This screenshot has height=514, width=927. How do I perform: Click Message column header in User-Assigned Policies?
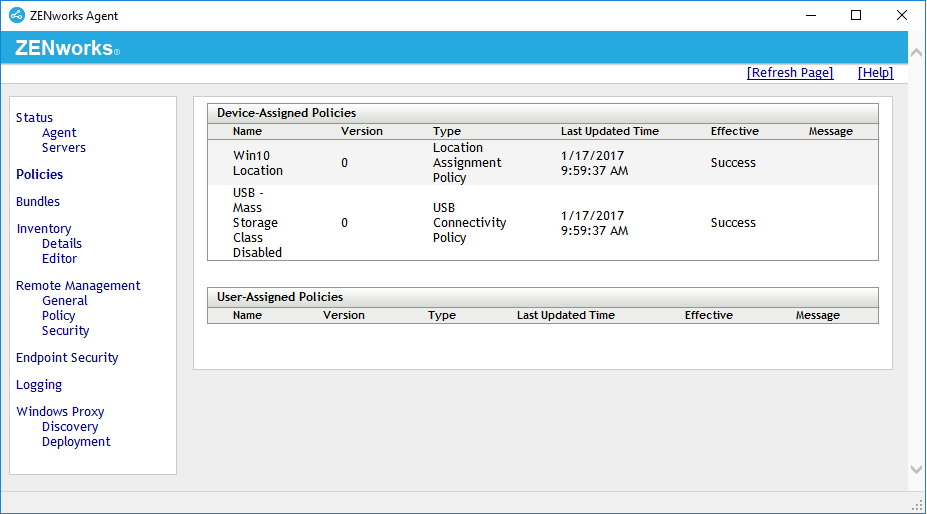(818, 315)
